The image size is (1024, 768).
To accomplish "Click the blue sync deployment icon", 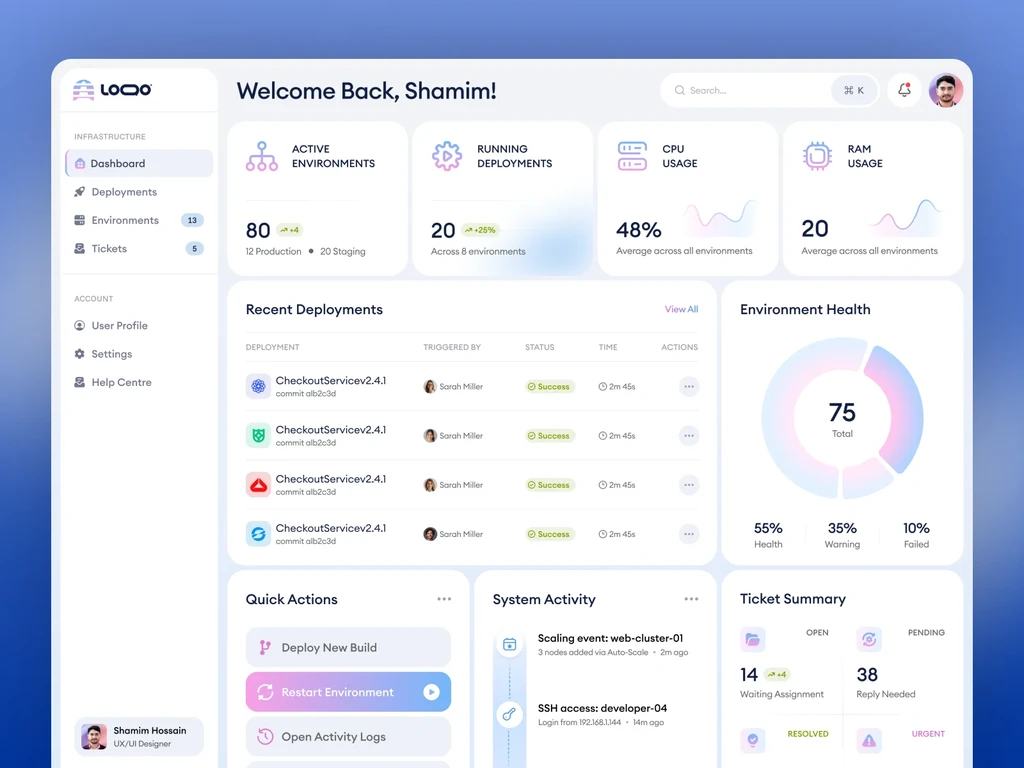I will click(x=258, y=534).
